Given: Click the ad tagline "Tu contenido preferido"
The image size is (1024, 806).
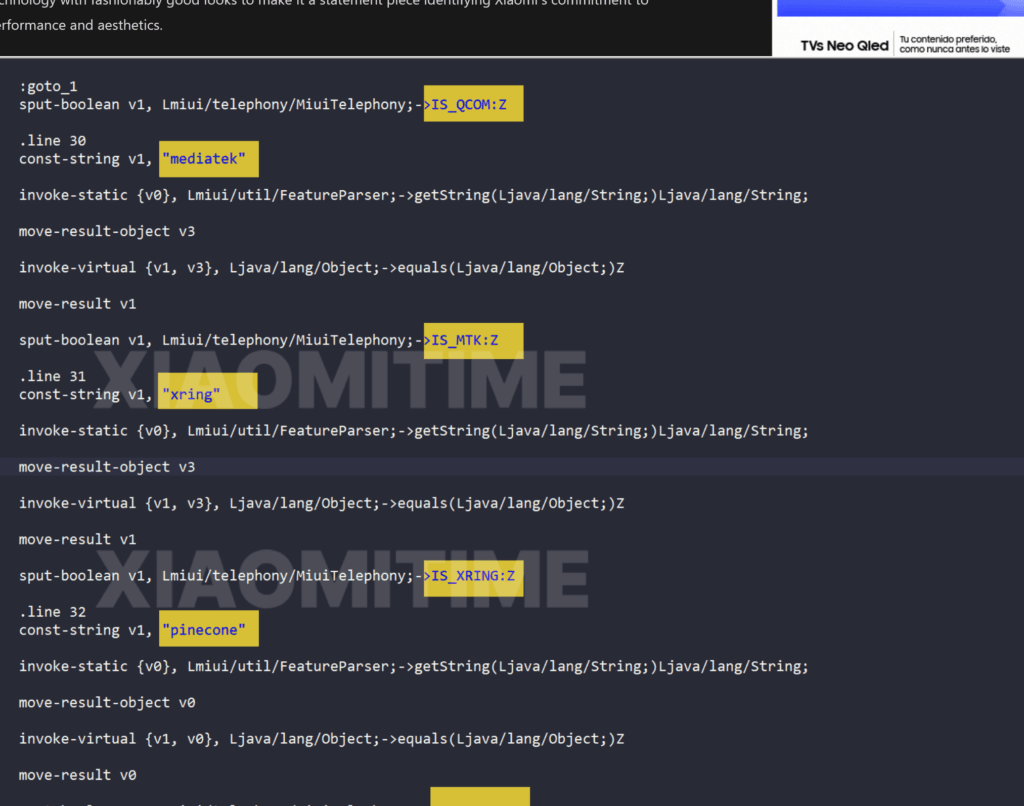Looking at the screenshot, I should pyautogui.click(x=948, y=39).
